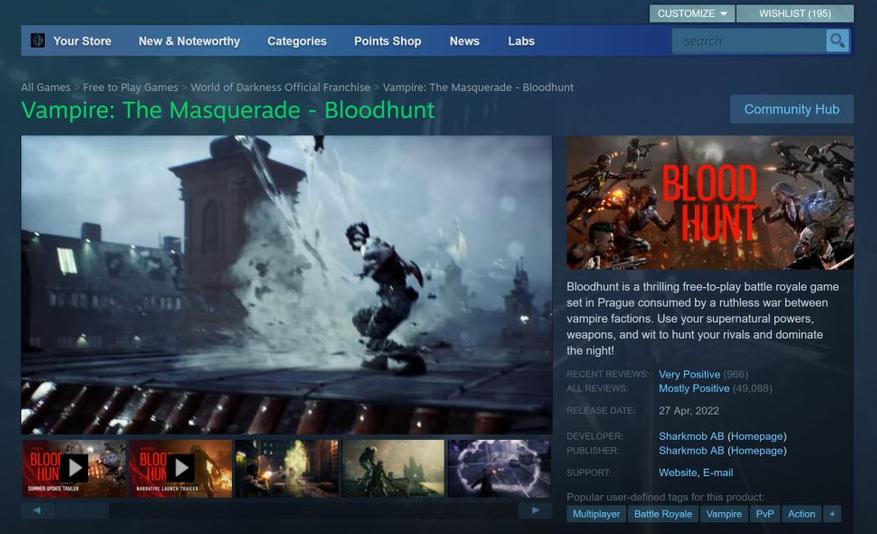Click the thumbnail strip scrollbar handle

(x=81, y=510)
